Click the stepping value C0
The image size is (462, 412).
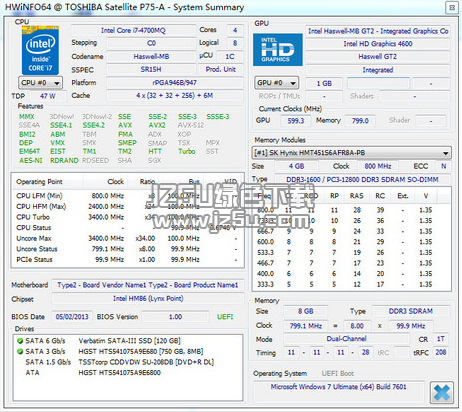click(151, 43)
